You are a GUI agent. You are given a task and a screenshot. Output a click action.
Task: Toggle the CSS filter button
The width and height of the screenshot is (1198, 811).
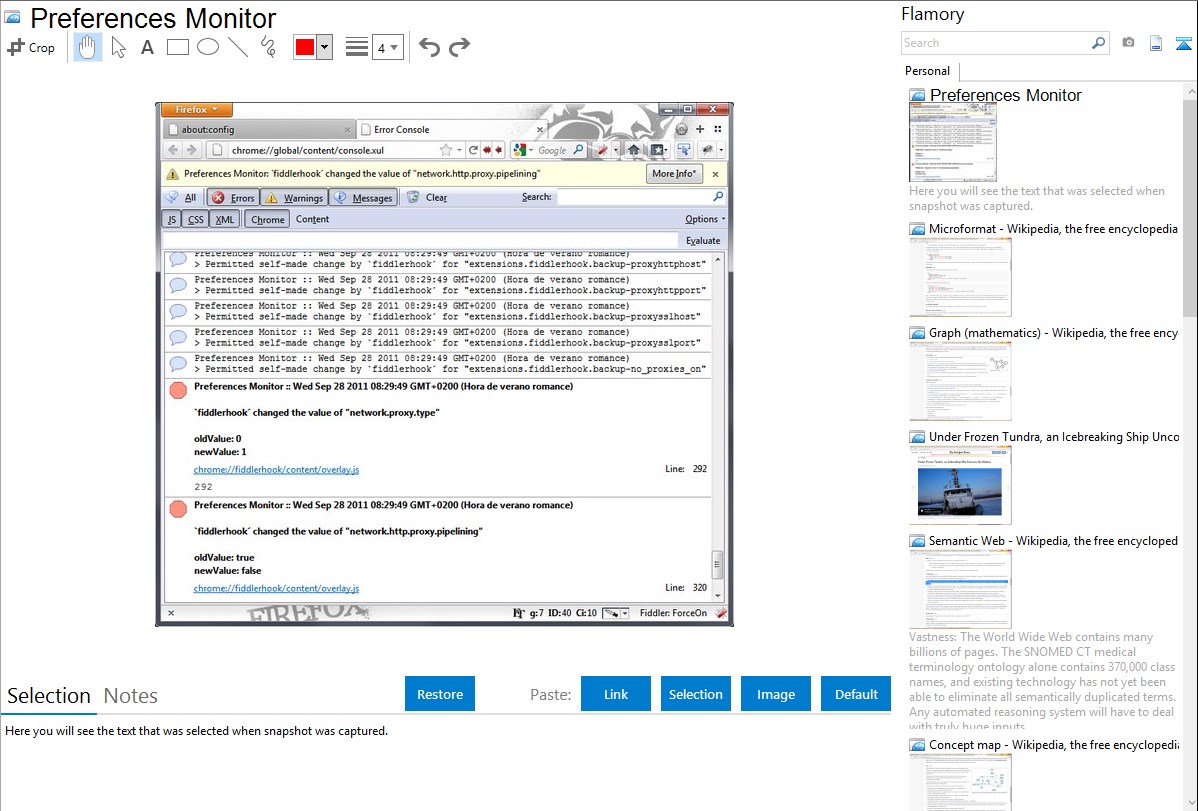coord(196,219)
